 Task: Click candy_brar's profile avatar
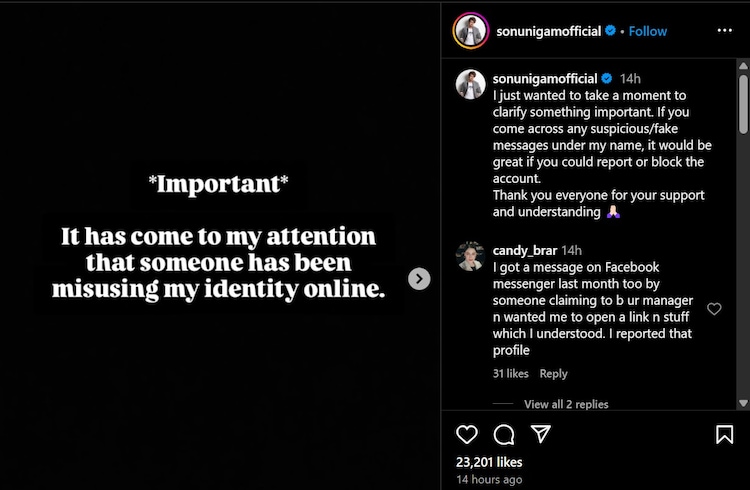(x=470, y=256)
